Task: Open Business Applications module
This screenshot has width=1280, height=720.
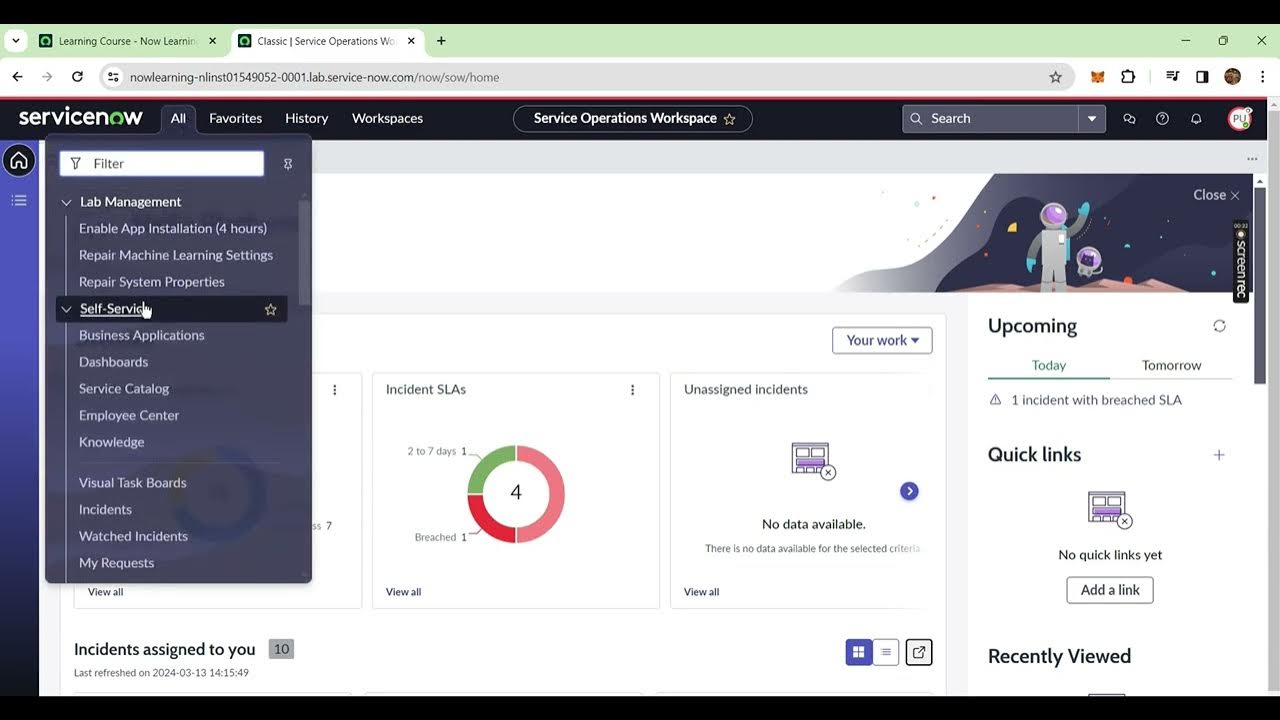Action: pos(142,335)
